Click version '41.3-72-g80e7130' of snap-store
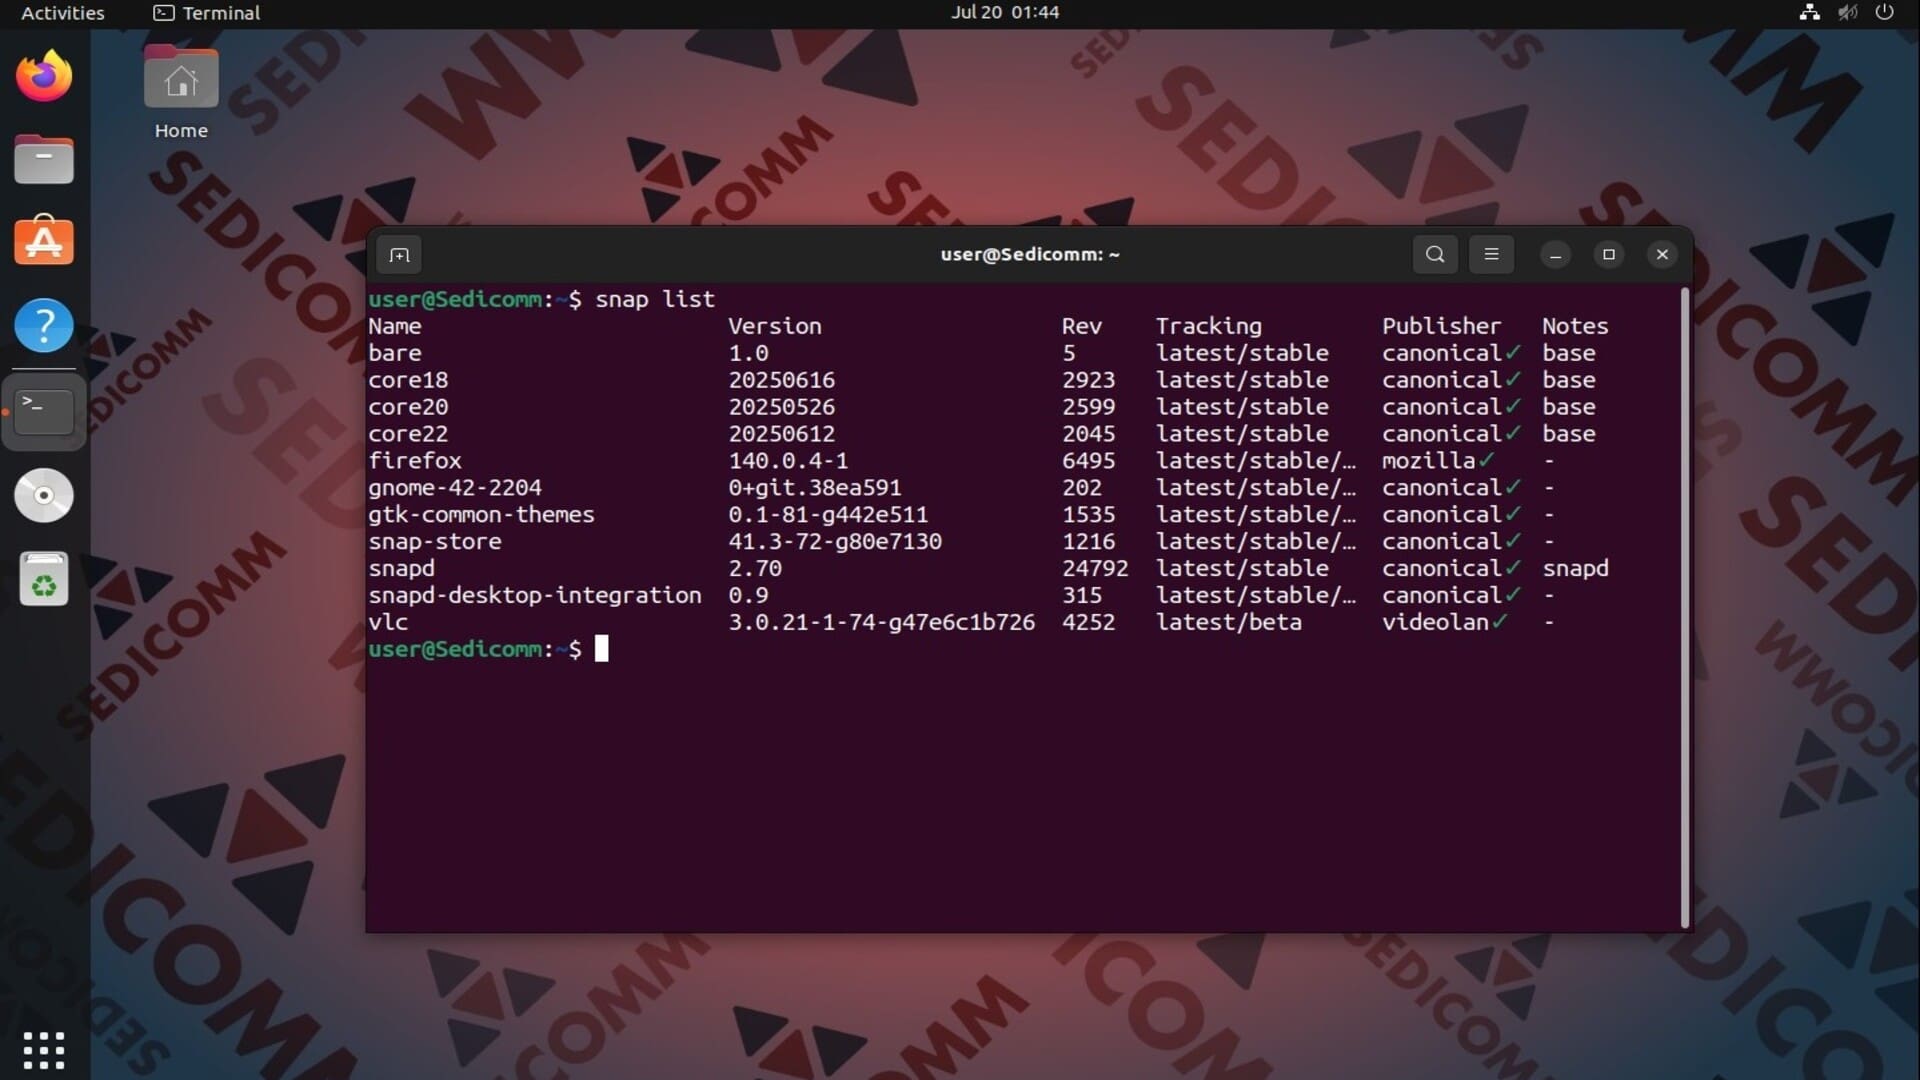The width and height of the screenshot is (1920, 1080). [x=835, y=542]
